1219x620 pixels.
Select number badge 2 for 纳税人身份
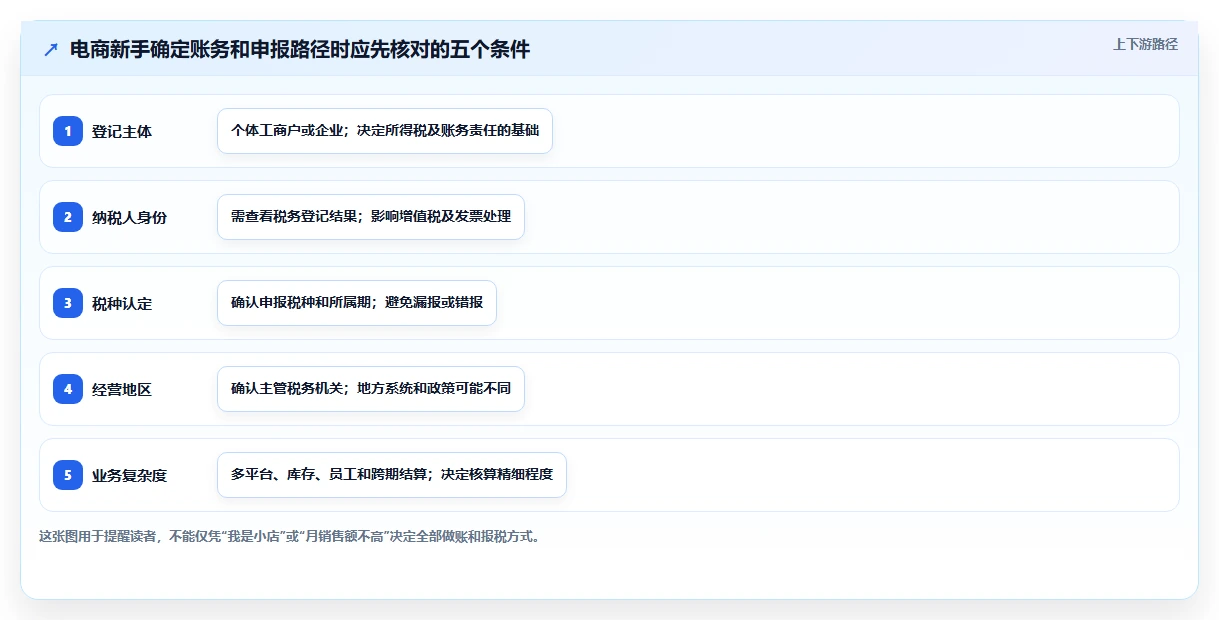click(x=68, y=217)
